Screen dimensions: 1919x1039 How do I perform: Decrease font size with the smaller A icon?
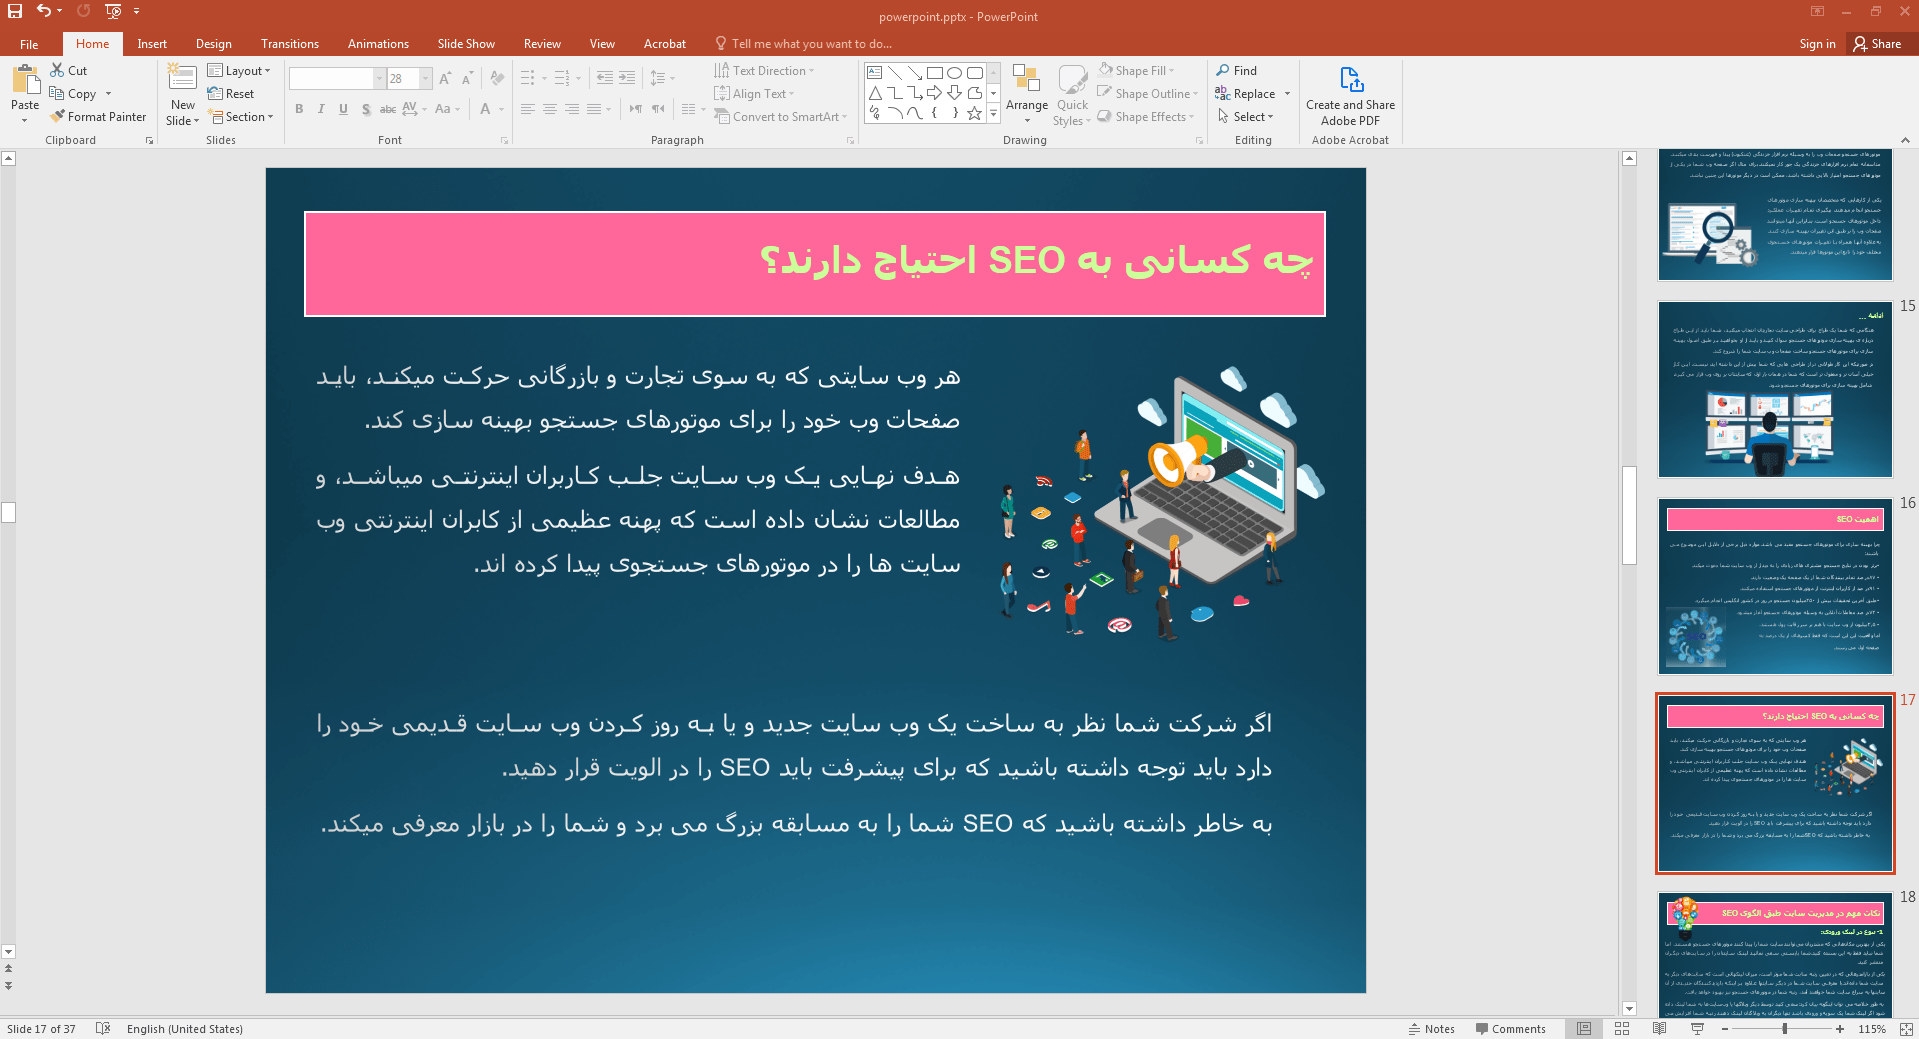(x=467, y=78)
